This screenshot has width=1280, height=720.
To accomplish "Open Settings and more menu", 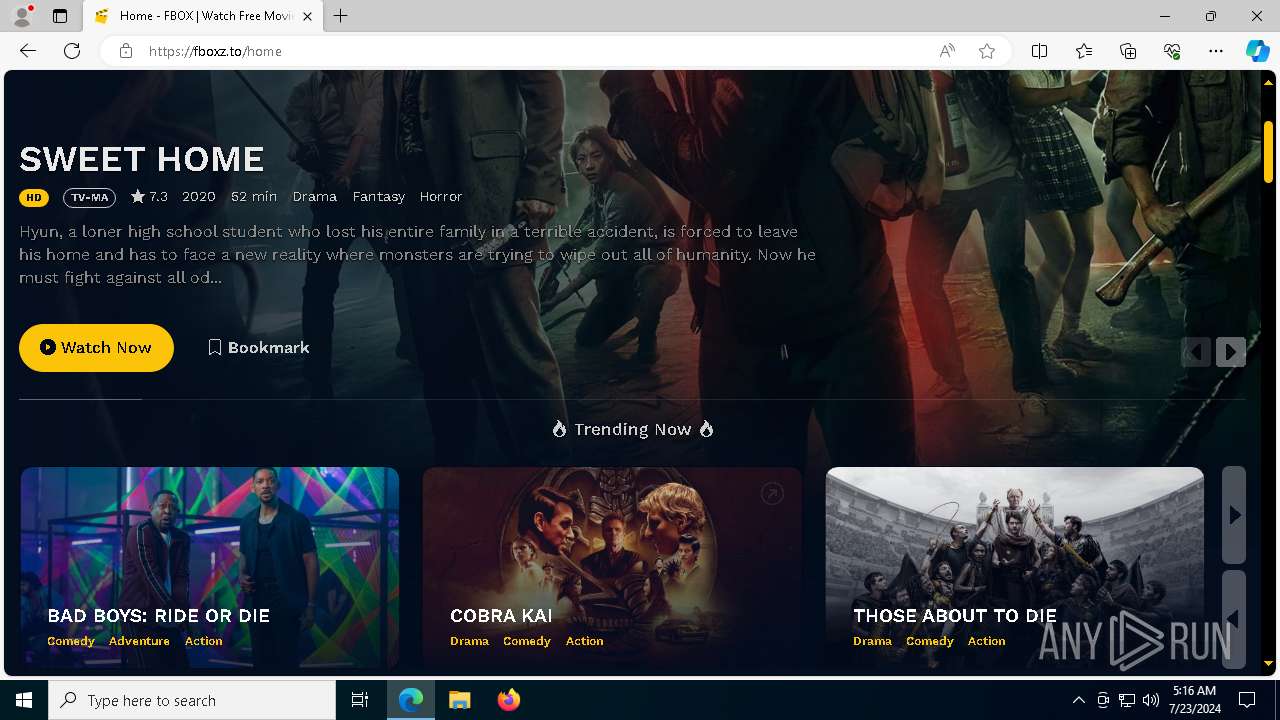I will [1216, 51].
